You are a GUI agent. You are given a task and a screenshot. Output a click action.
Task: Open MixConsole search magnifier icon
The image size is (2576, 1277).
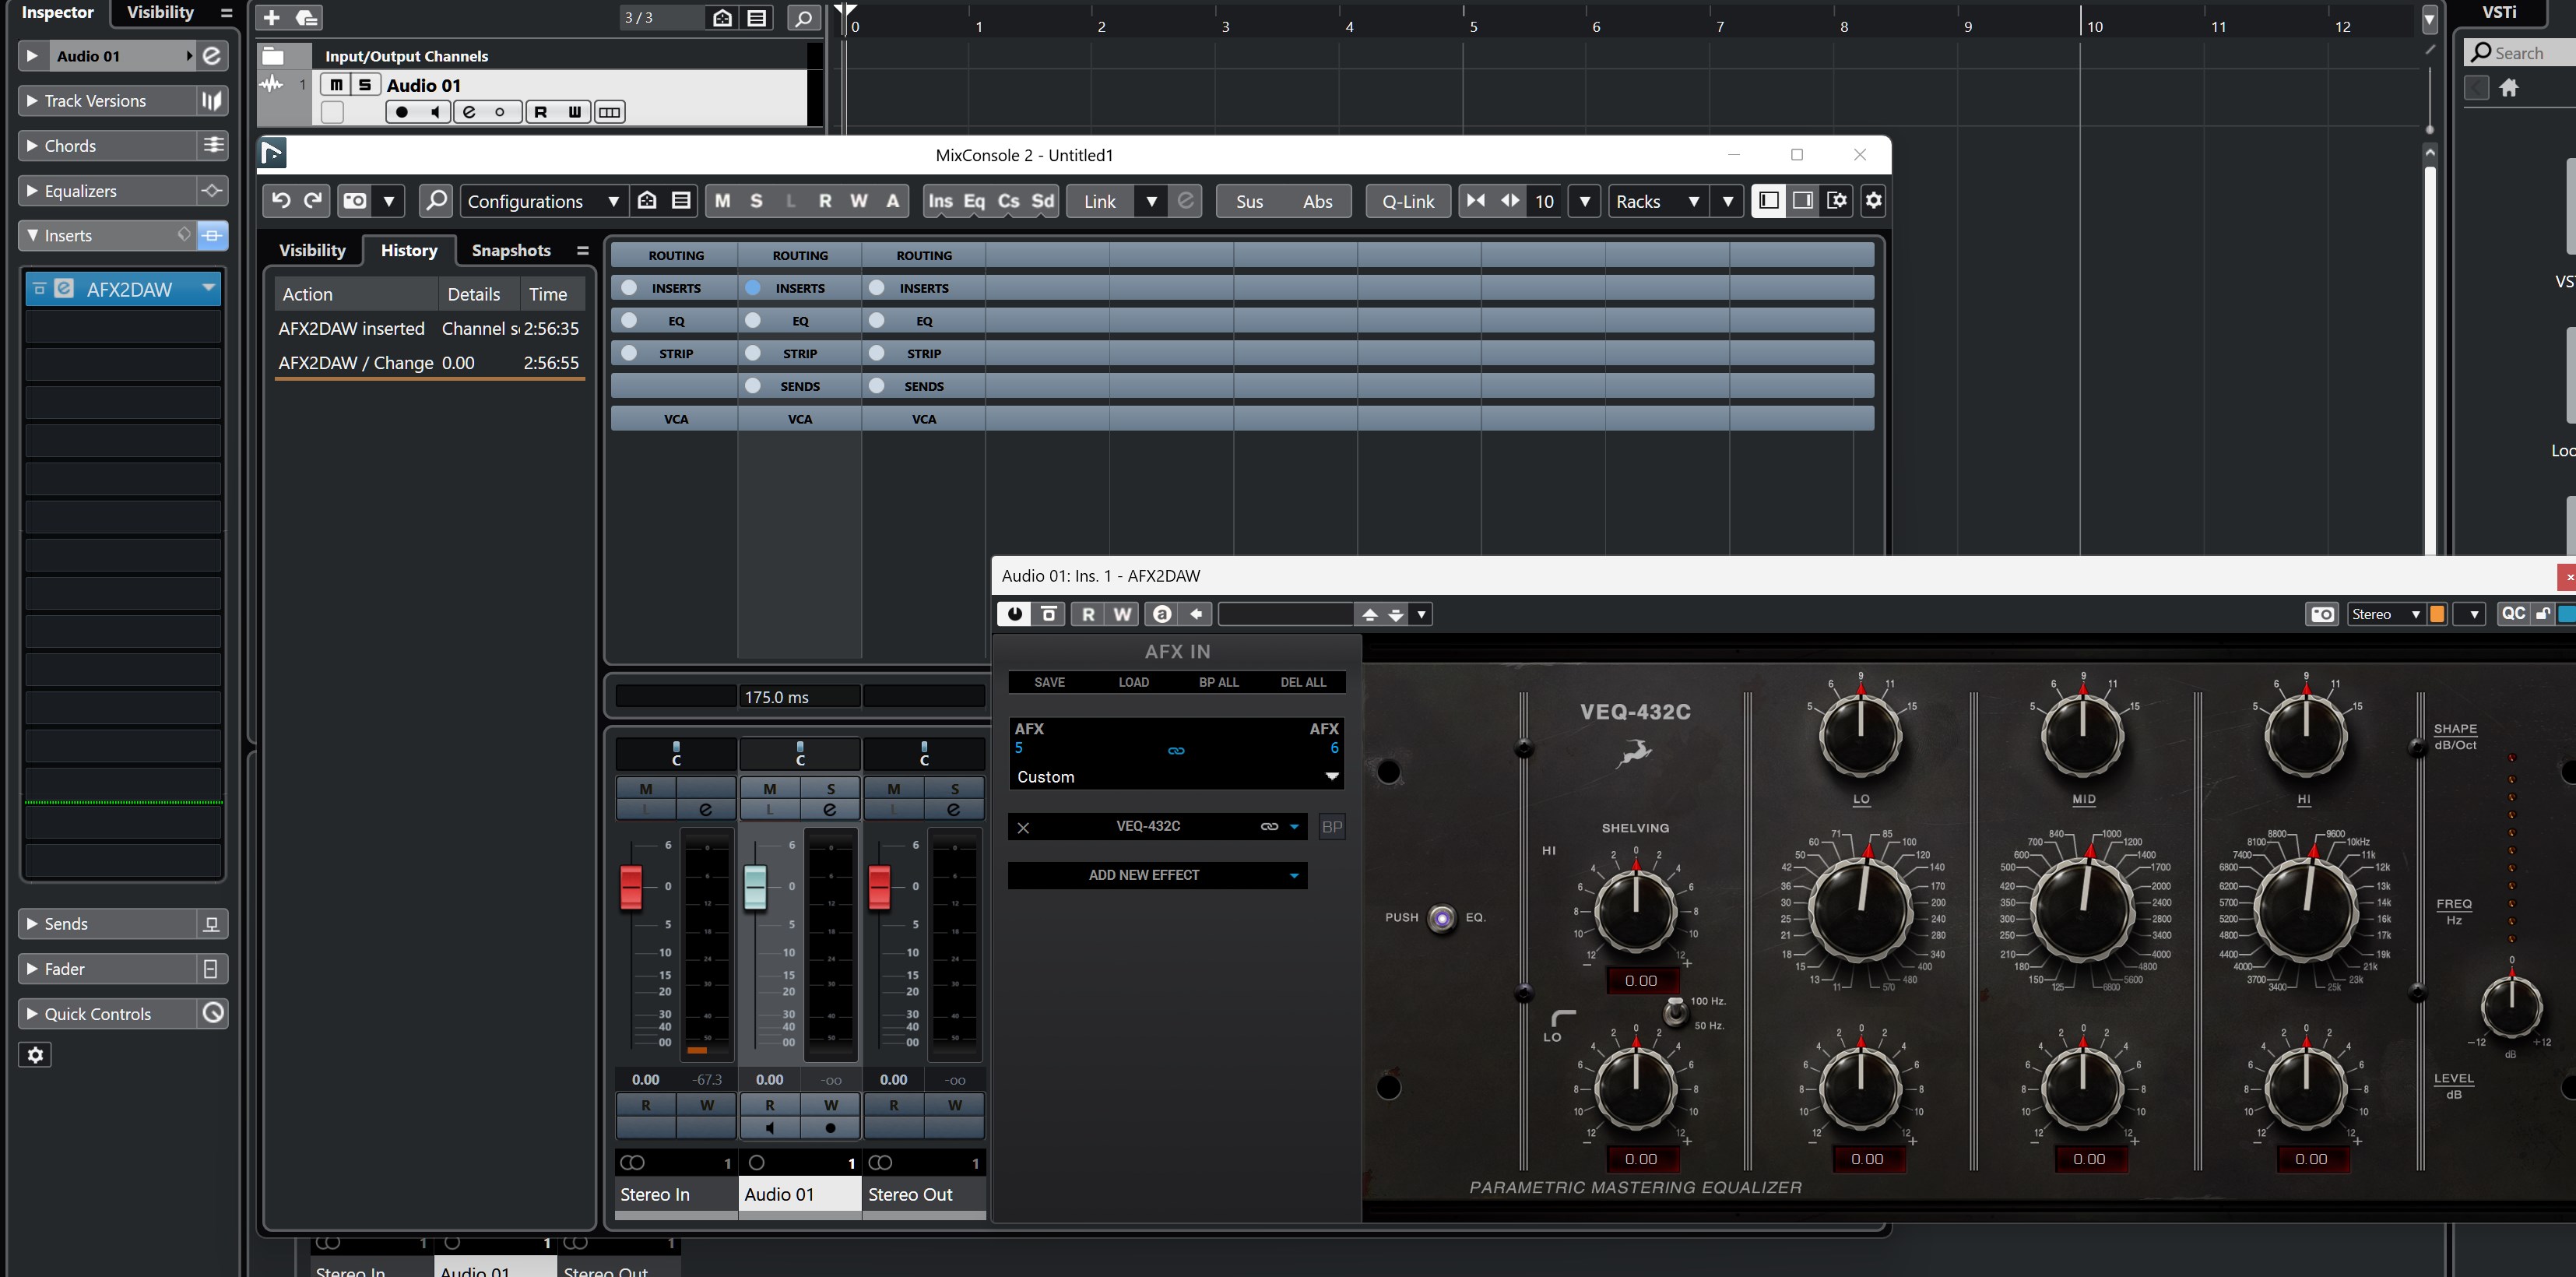point(436,201)
